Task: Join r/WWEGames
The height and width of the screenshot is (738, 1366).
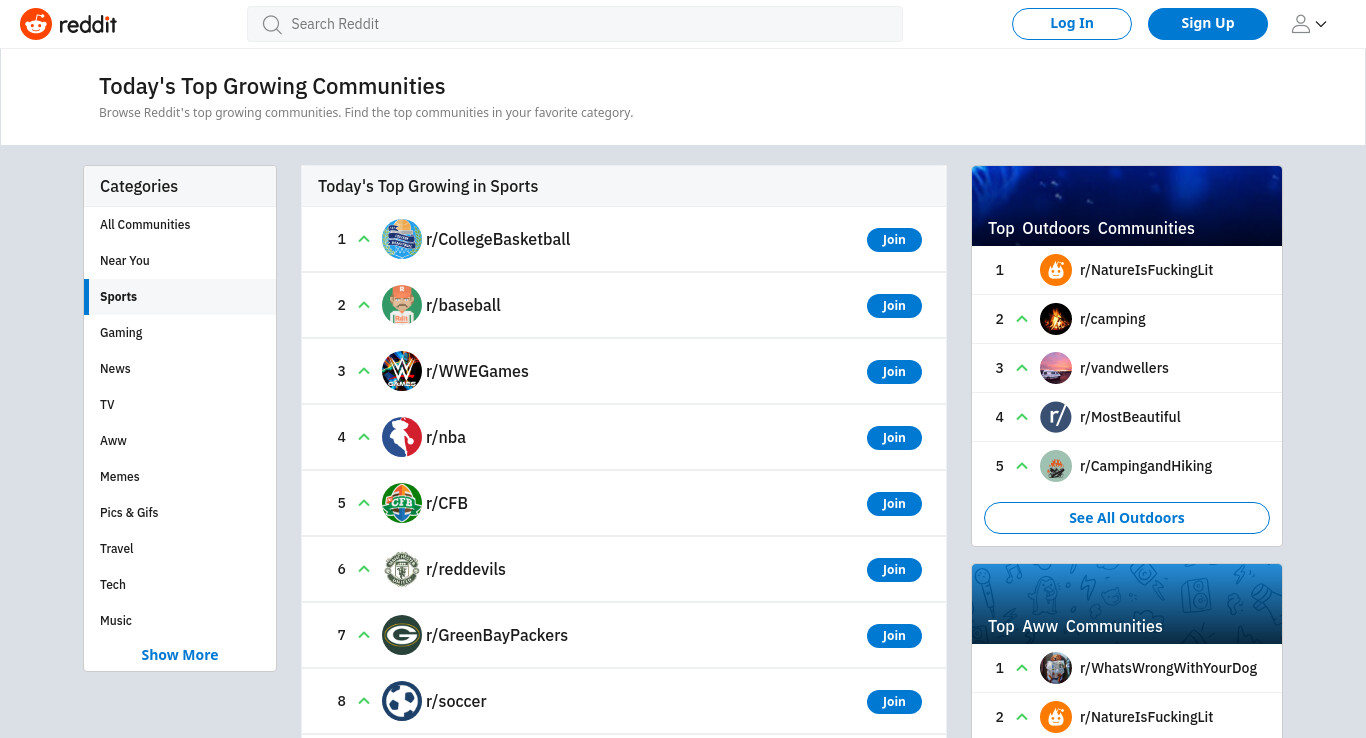Action: tap(894, 372)
